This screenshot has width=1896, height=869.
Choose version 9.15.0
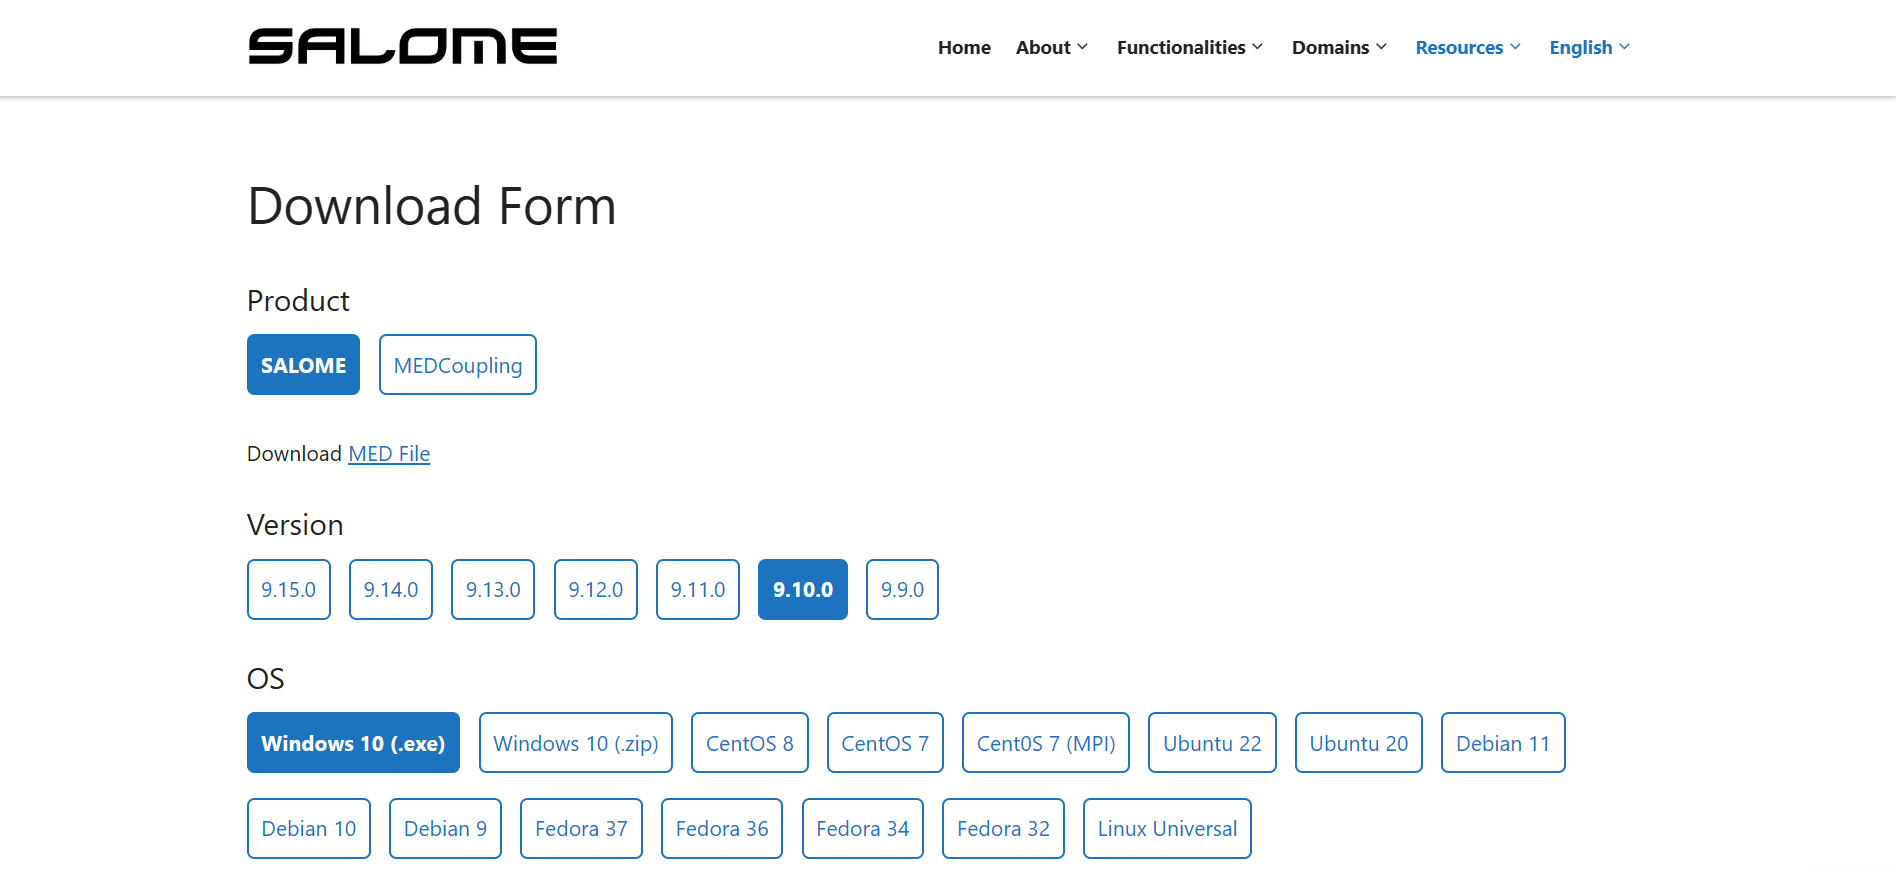pyautogui.click(x=289, y=590)
